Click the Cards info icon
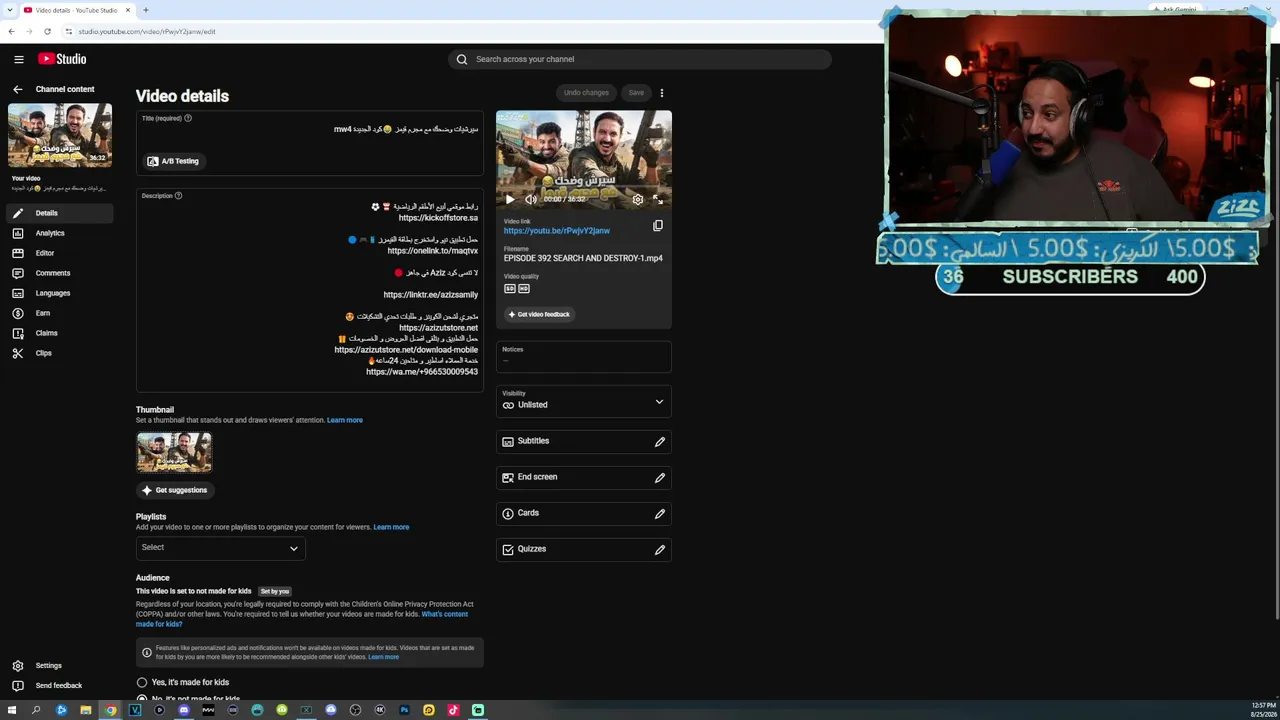The image size is (1280, 720). click(508, 513)
